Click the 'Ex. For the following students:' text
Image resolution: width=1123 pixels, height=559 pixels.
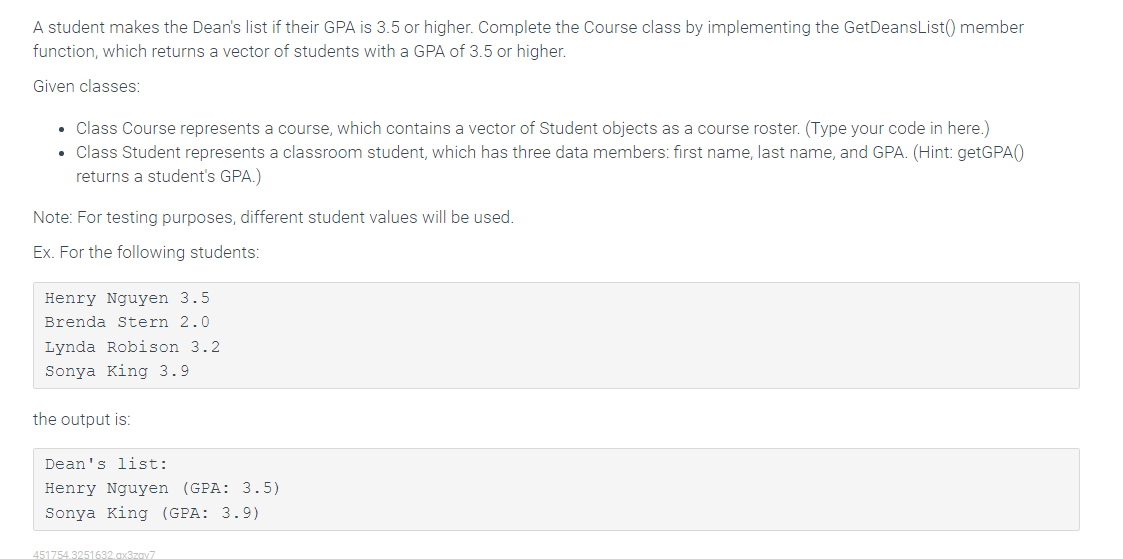pyautogui.click(x=146, y=253)
